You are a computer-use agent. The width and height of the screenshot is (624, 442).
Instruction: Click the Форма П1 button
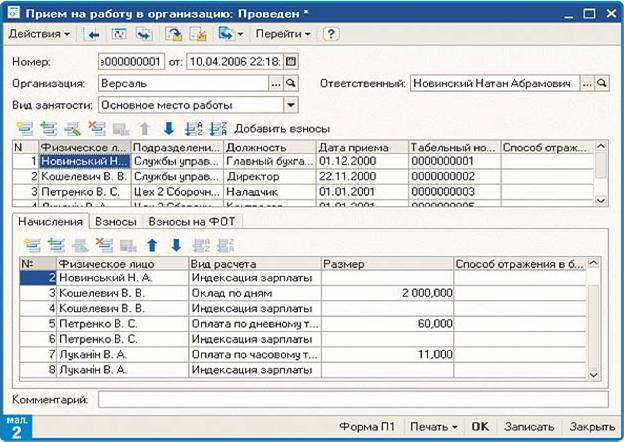pyautogui.click(x=367, y=427)
